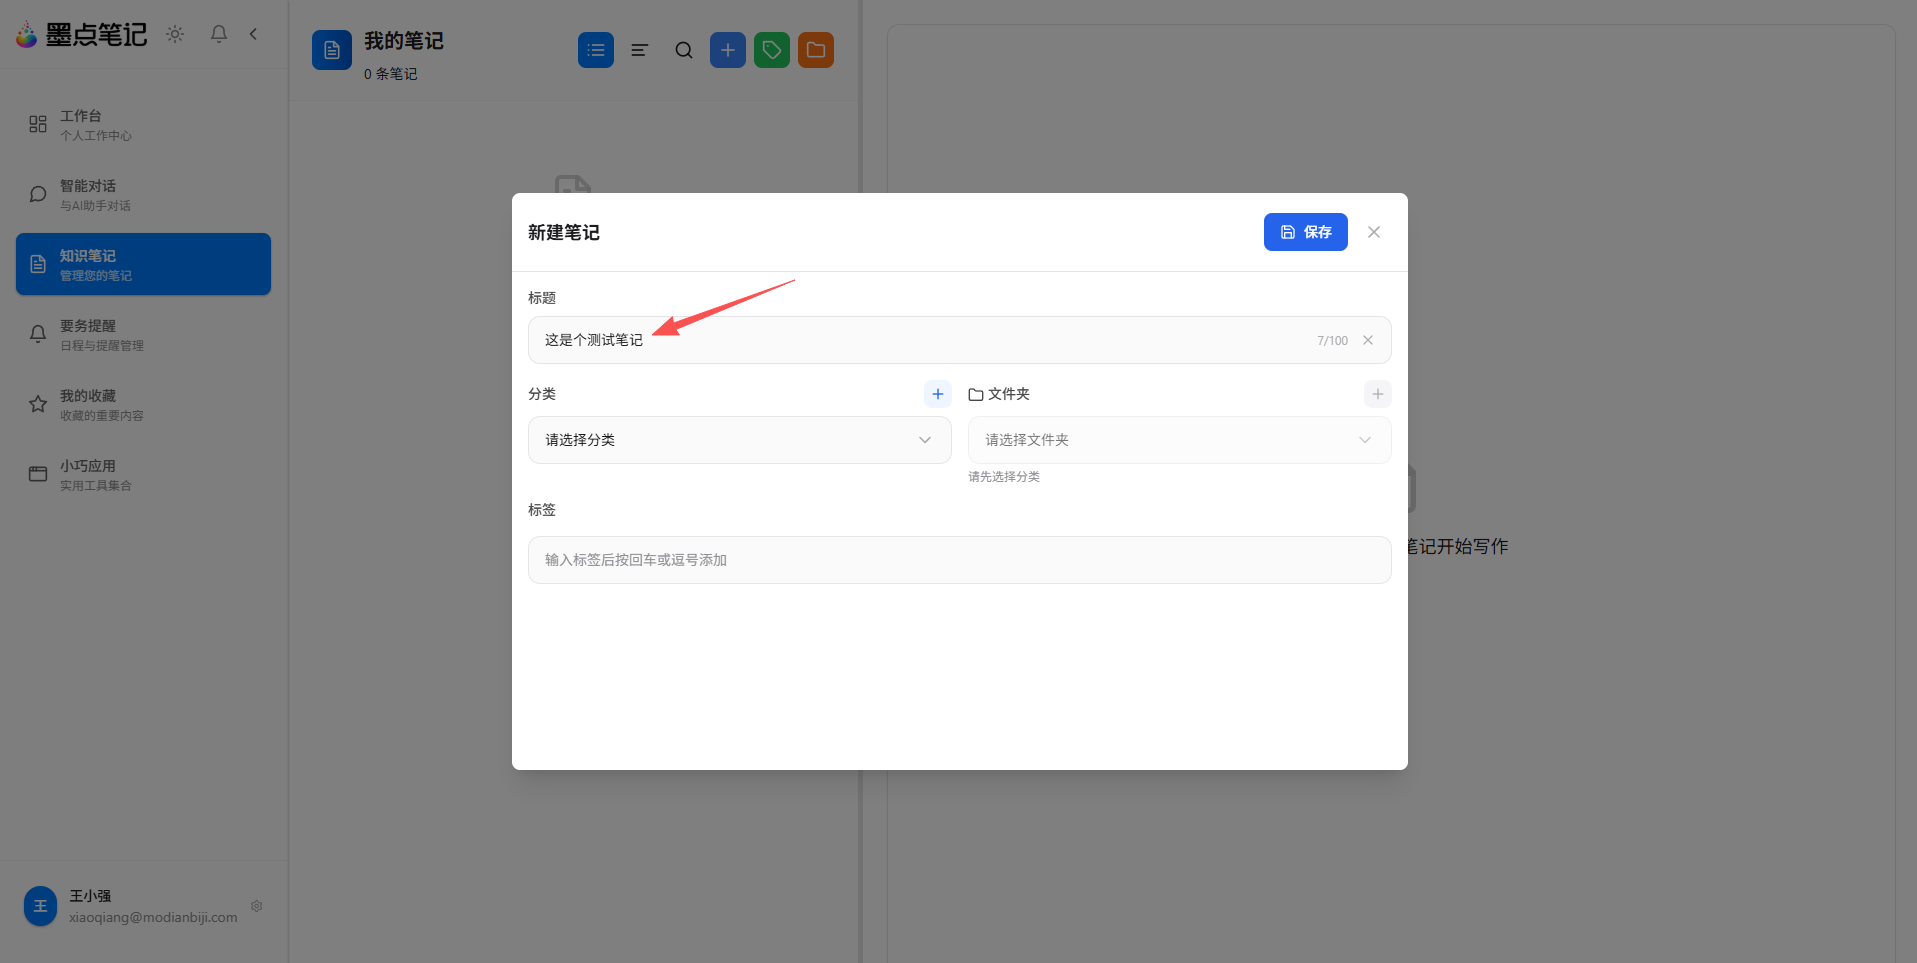
Task: Open the notification bell
Action: click(218, 33)
